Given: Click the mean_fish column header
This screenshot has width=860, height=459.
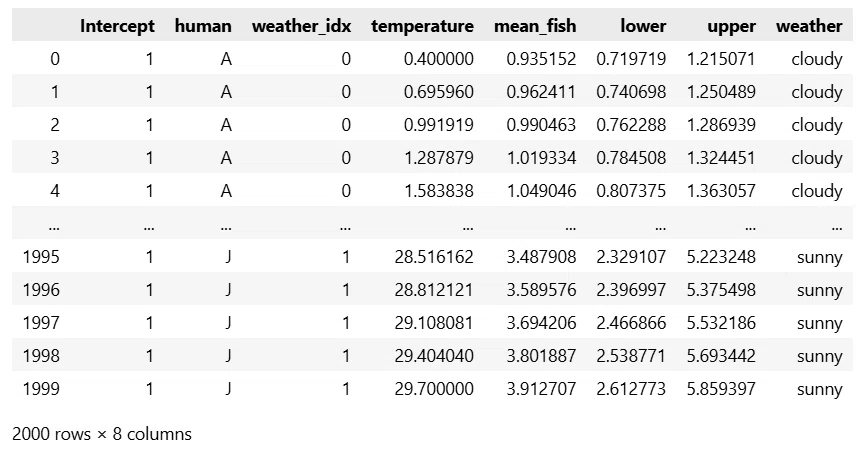Looking at the screenshot, I should click(x=535, y=26).
